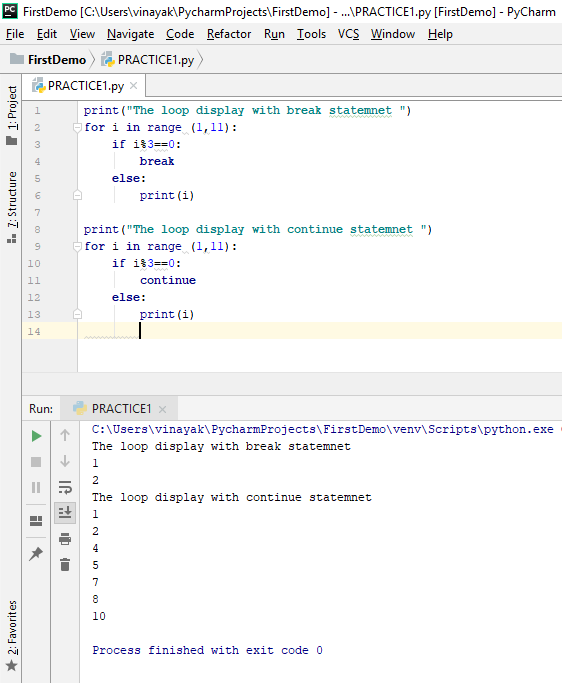Screen dimensions: 562x683
Task: Open the Refactor menu
Action: [x=229, y=34]
